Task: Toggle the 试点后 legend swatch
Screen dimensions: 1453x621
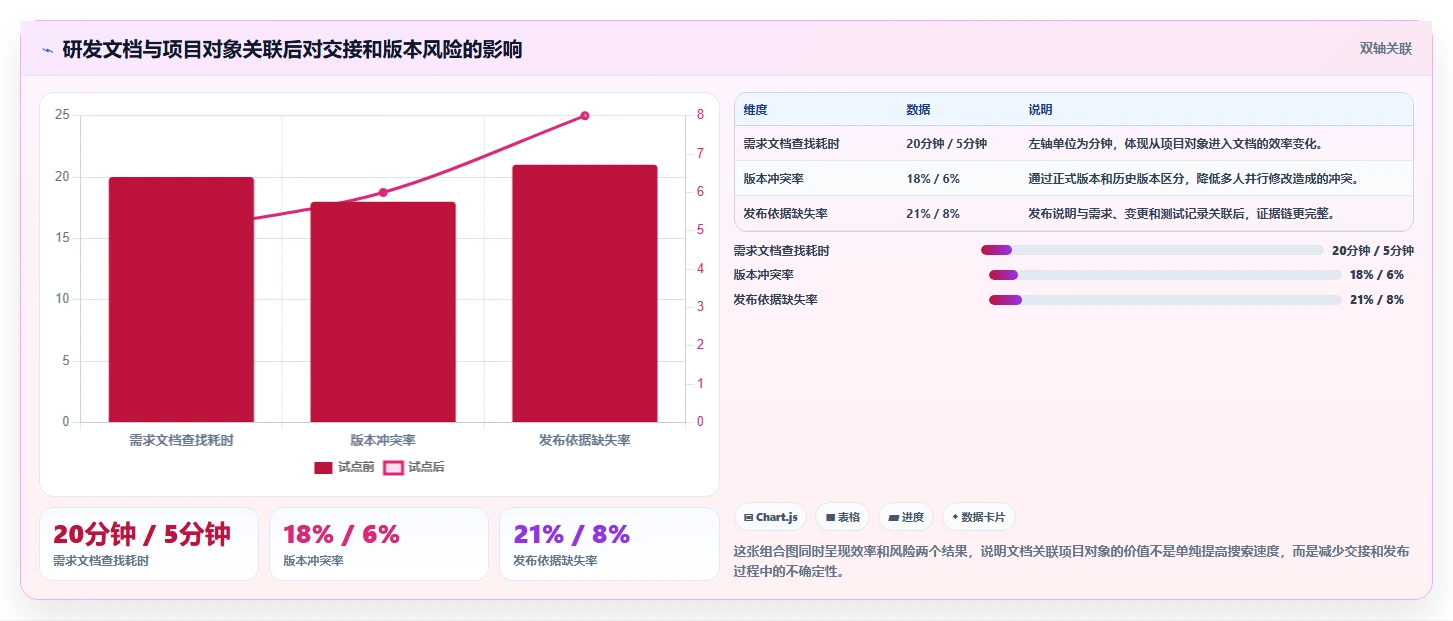Action: [x=393, y=467]
